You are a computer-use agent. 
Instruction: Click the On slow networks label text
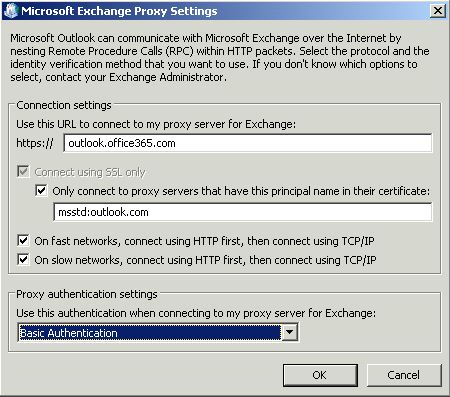(x=205, y=260)
